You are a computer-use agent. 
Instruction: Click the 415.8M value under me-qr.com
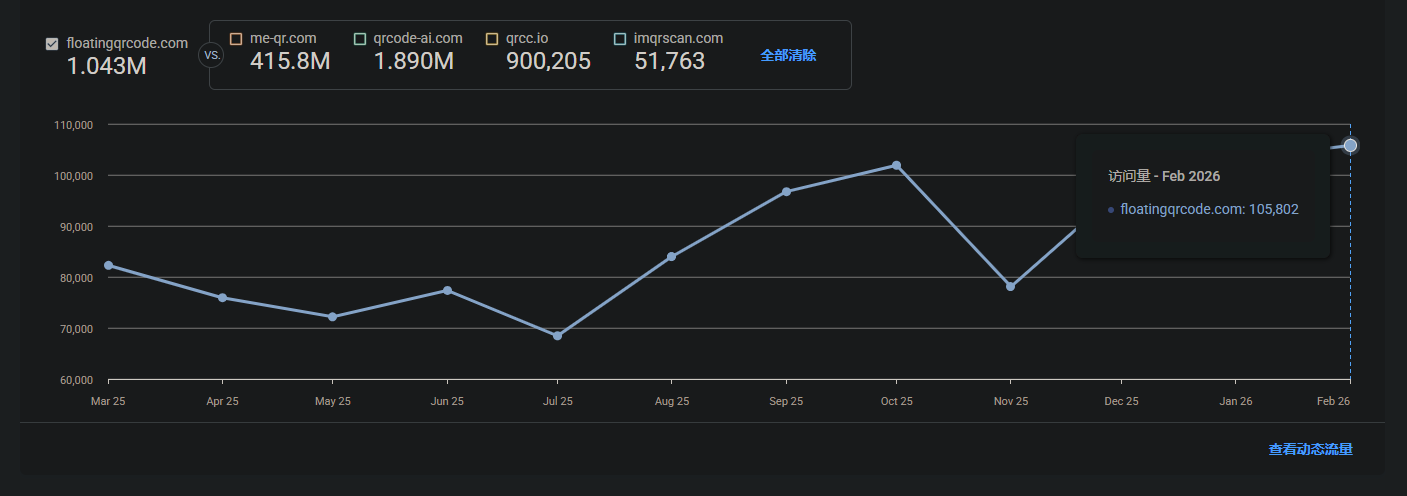(x=290, y=62)
